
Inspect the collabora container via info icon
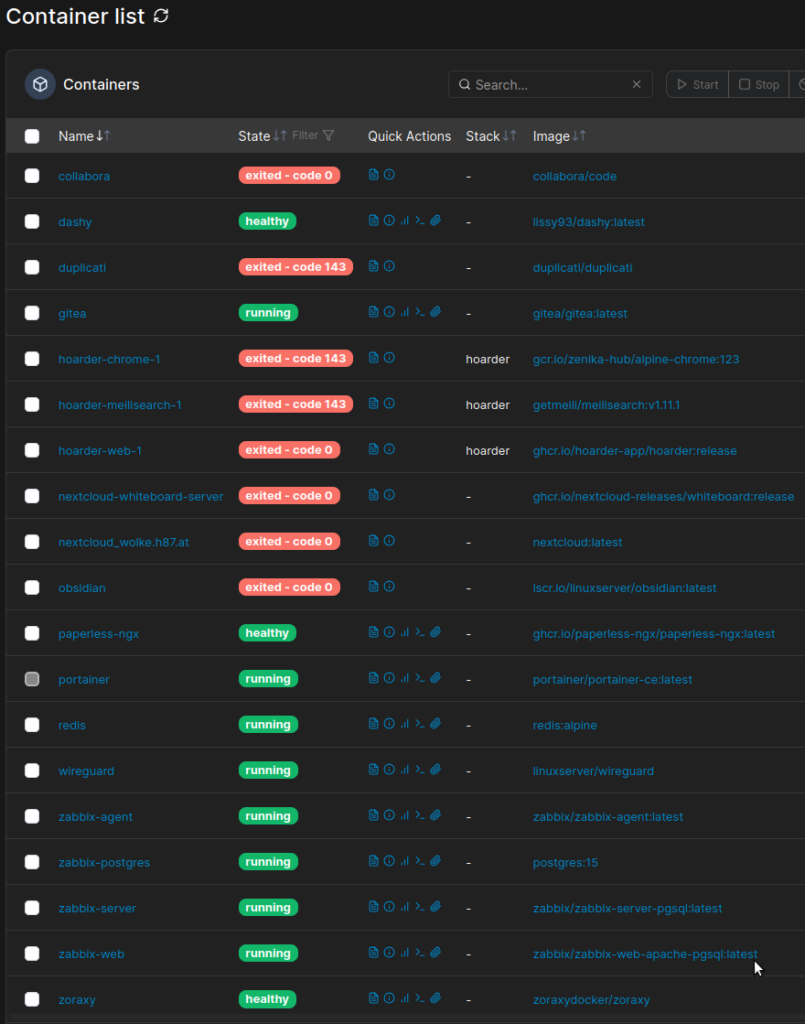tap(389, 174)
